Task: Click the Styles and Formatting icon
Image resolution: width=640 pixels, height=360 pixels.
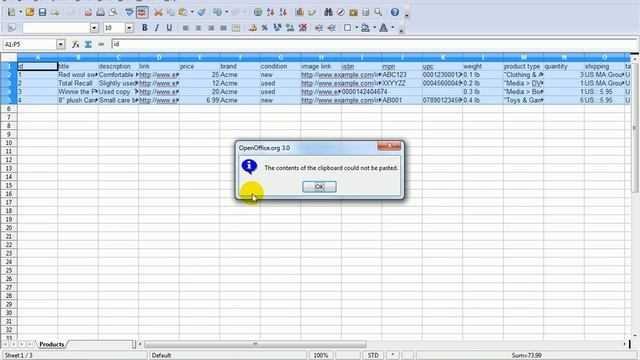Action: coord(11,28)
